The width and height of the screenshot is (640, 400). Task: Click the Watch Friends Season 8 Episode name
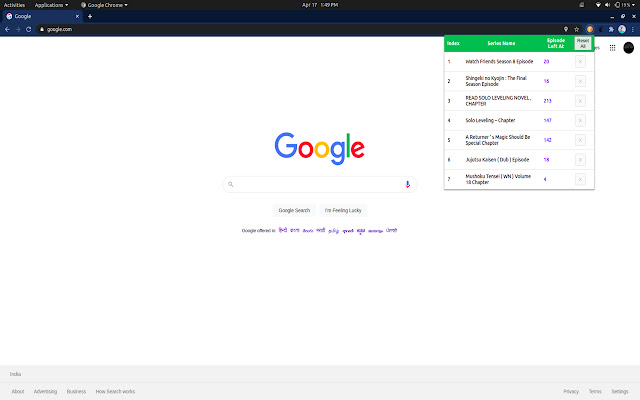[499, 62]
